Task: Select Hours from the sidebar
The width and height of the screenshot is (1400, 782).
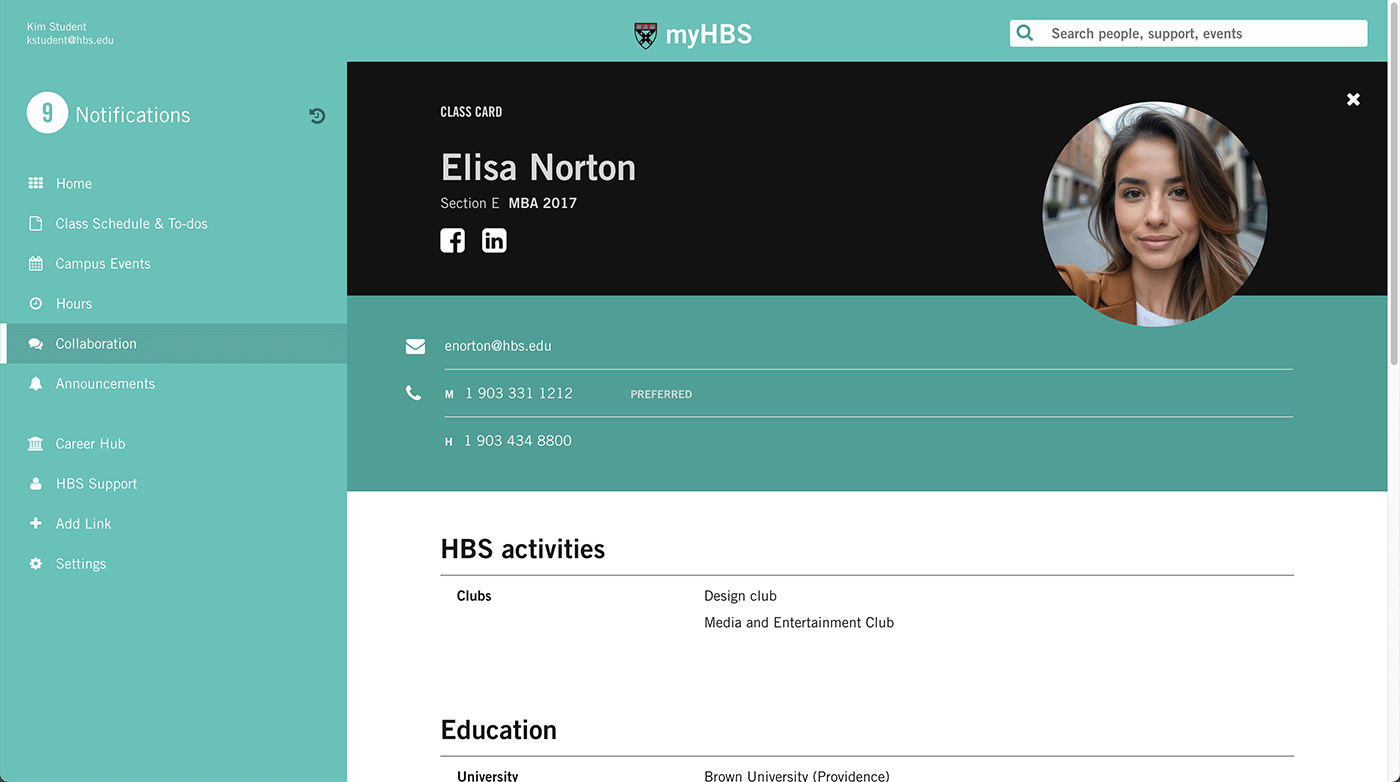Action: pos(75,303)
